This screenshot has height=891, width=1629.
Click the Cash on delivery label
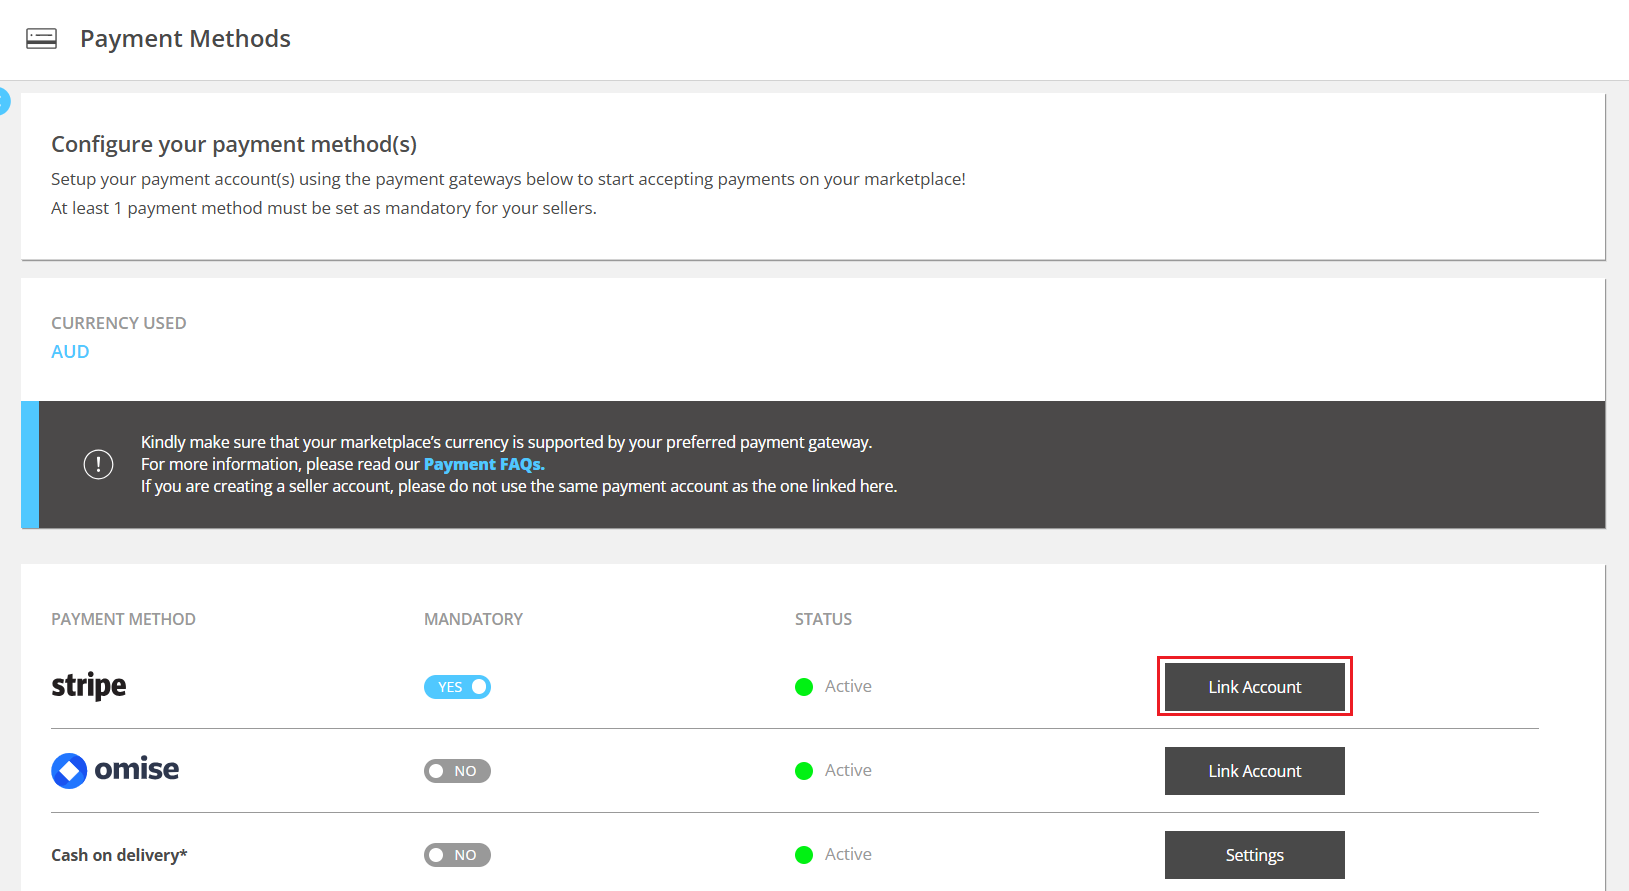click(x=119, y=855)
